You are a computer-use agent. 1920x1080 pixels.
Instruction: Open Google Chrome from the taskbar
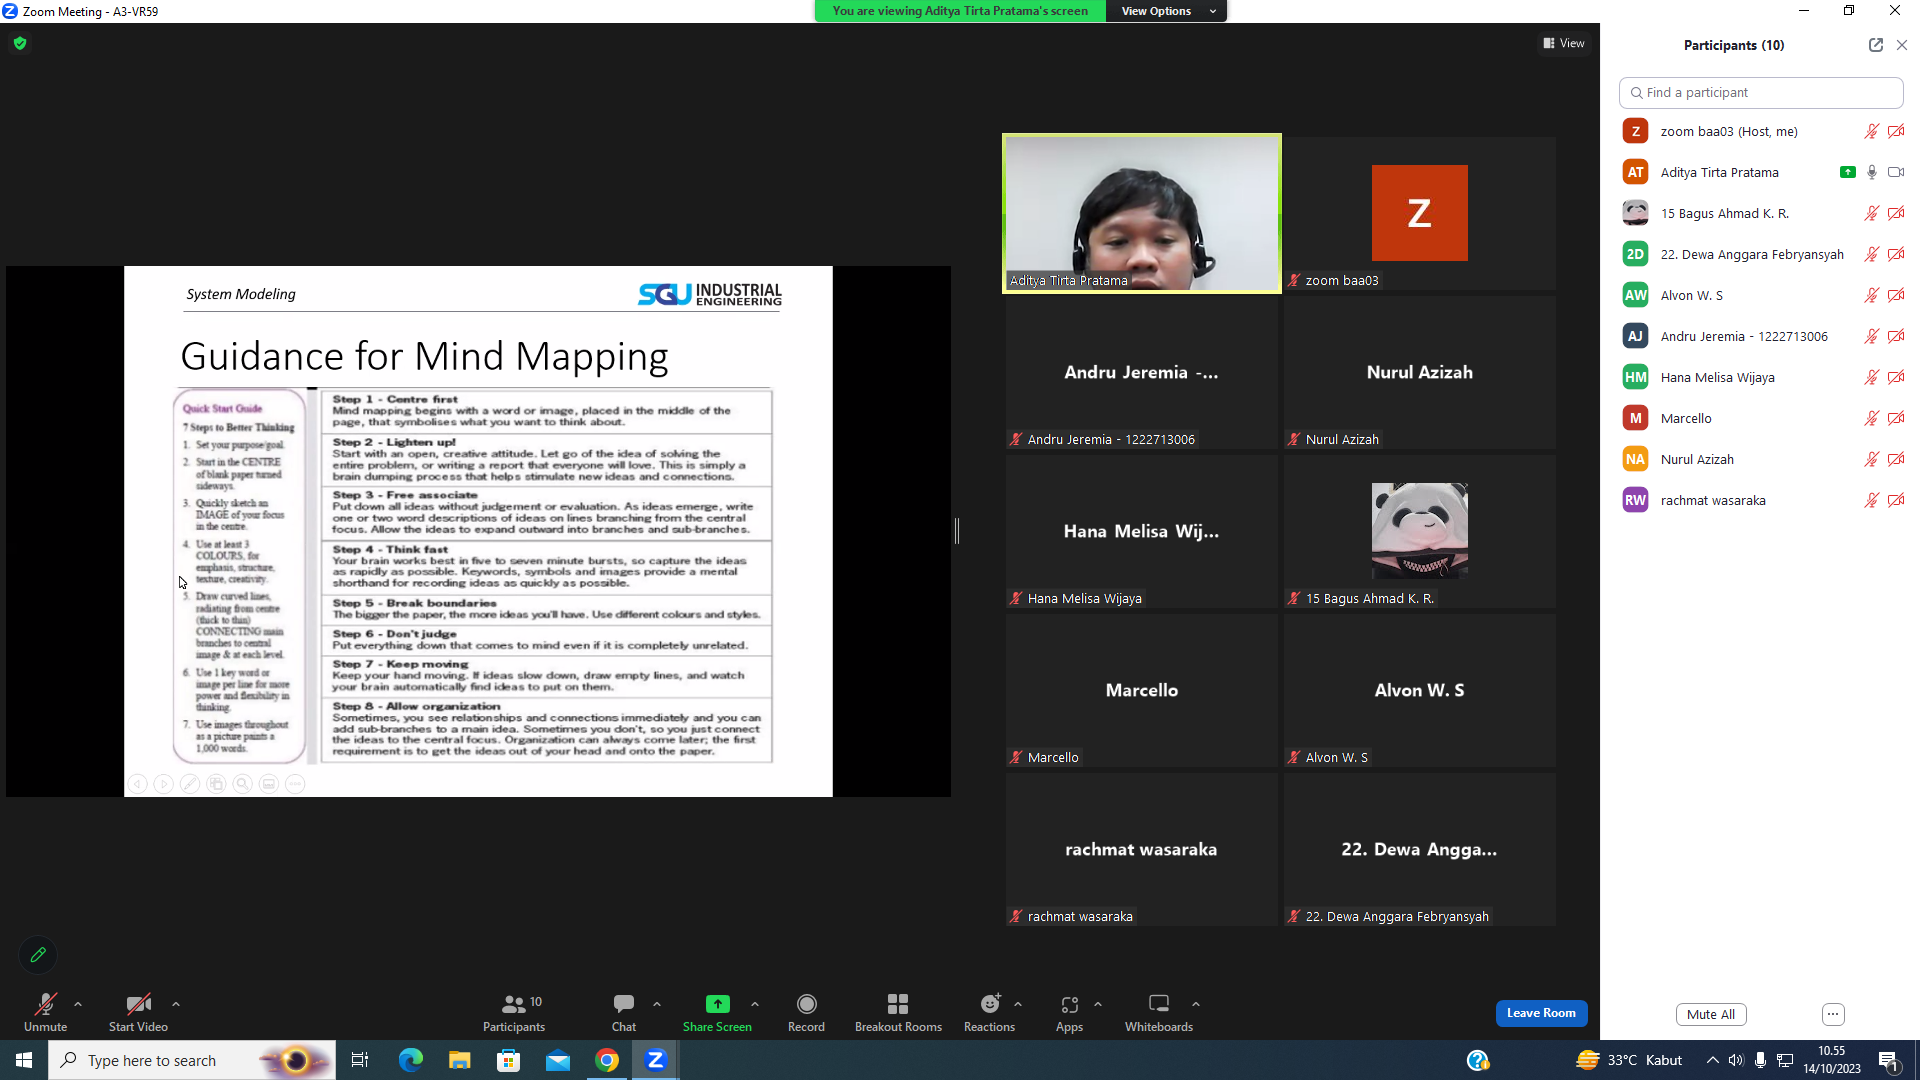[x=607, y=1060]
